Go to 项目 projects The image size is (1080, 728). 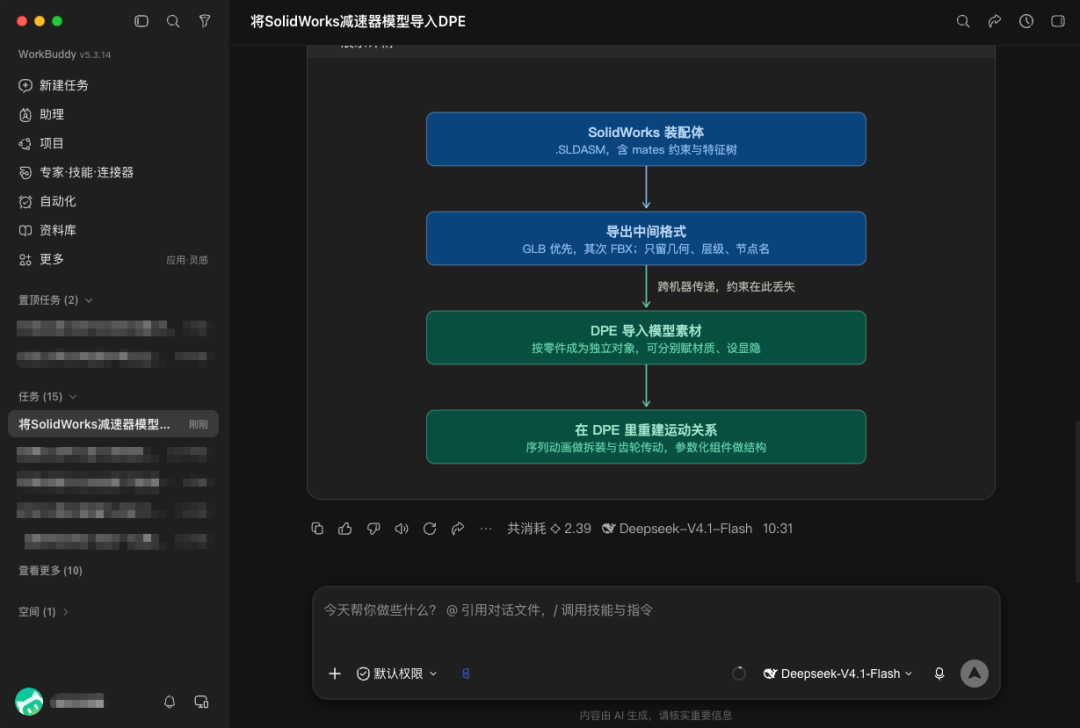pos(41,143)
